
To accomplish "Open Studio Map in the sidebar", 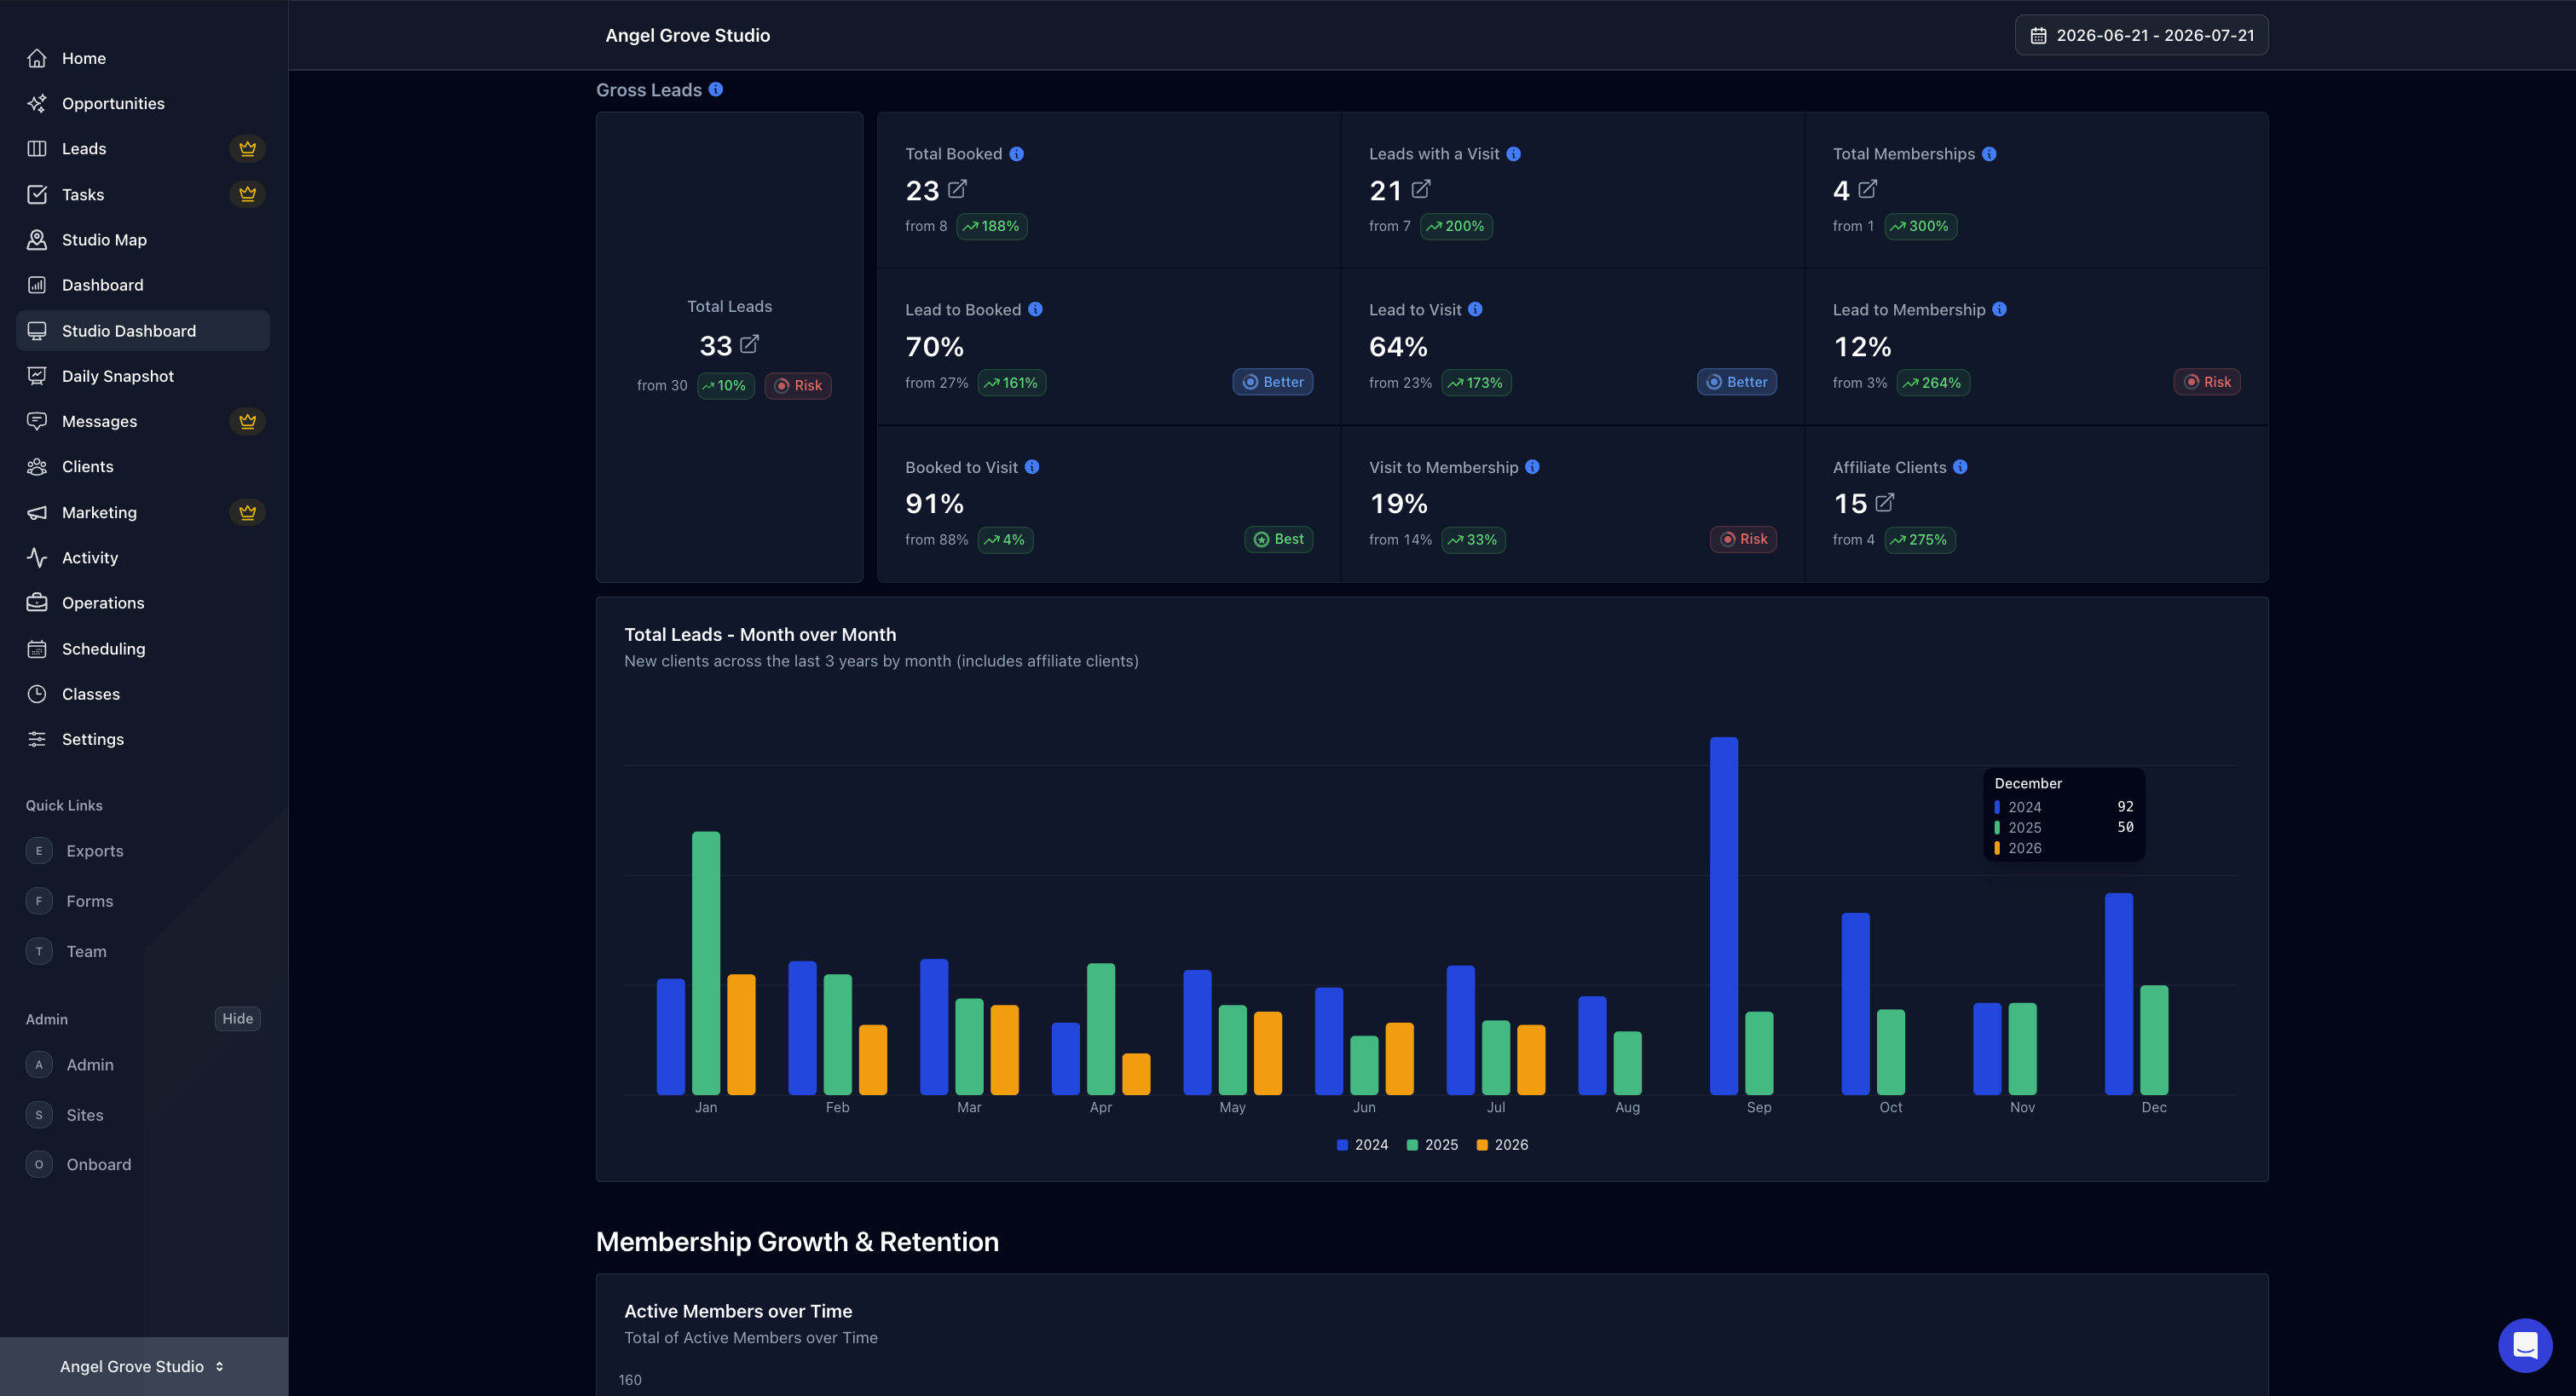I will pyautogui.click(x=143, y=239).
